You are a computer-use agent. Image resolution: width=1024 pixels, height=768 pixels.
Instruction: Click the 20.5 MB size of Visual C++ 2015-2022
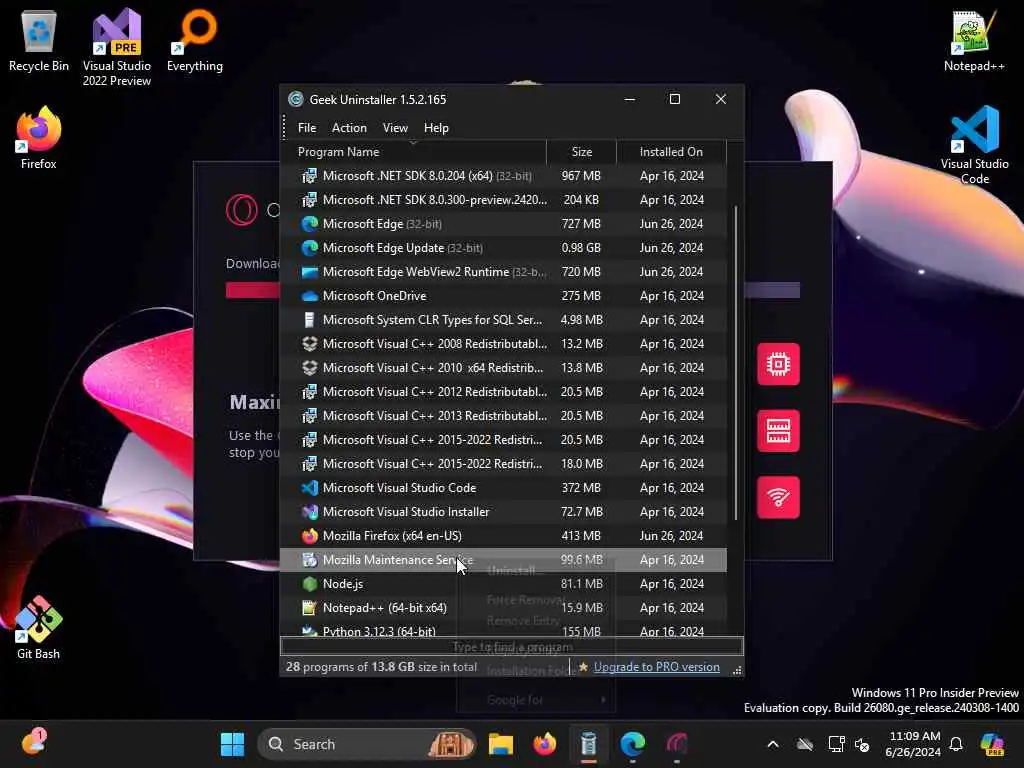(x=581, y=440)
